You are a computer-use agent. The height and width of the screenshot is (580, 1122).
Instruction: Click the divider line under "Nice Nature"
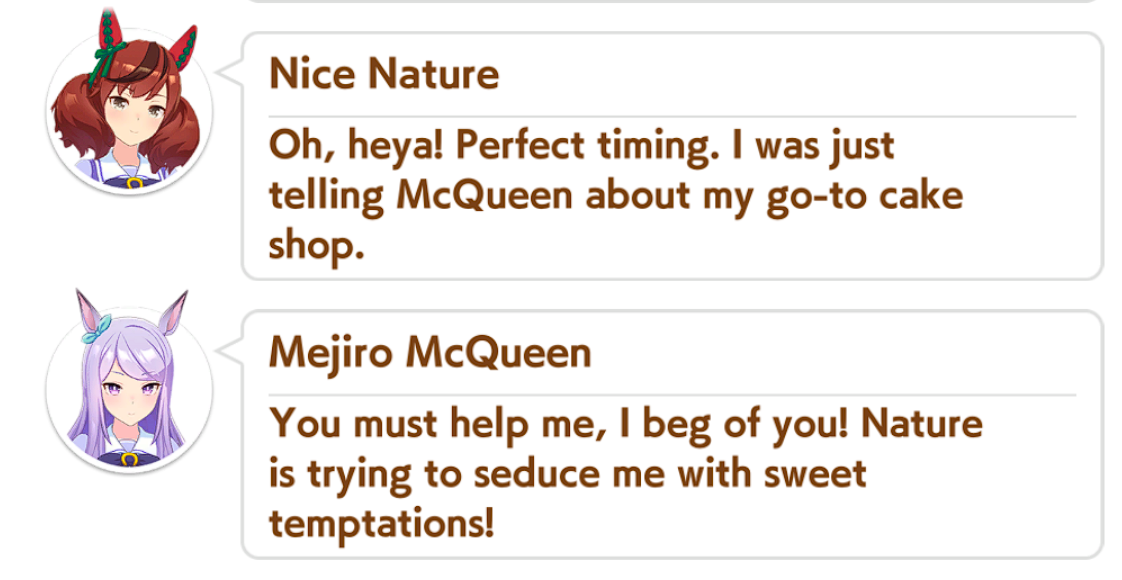[x=673, y=116]
